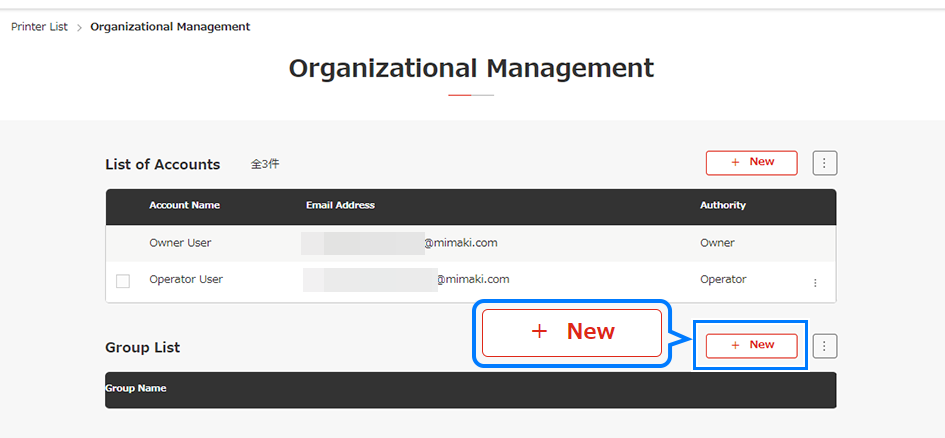Click small New button in Group List
The height and width of the screenshot is (438, 945).
tap(751, 346)
